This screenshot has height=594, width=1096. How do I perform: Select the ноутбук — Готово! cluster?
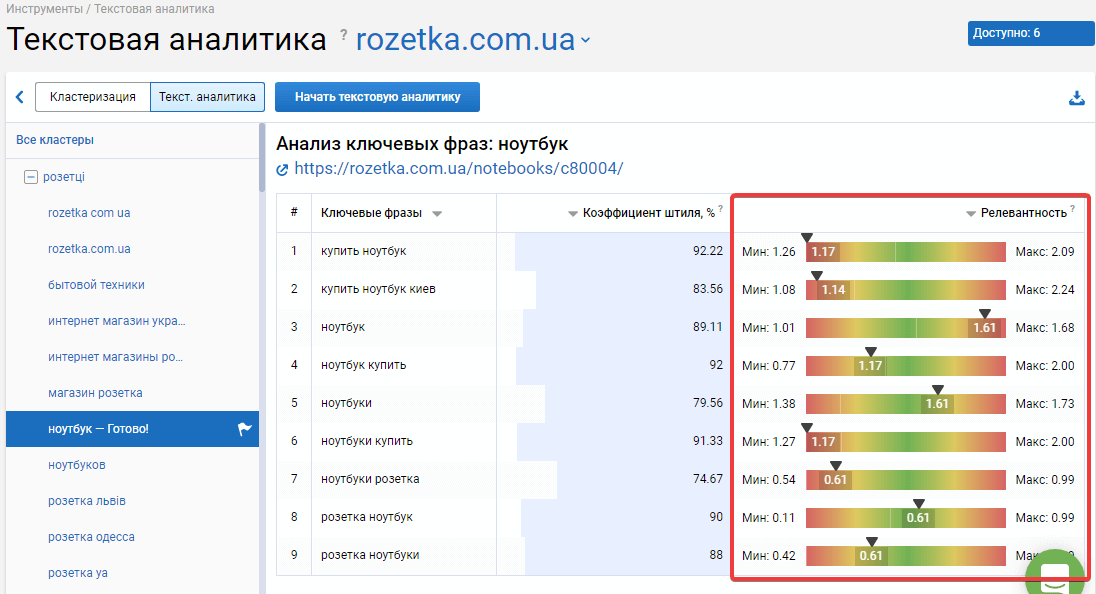(132, 429)
